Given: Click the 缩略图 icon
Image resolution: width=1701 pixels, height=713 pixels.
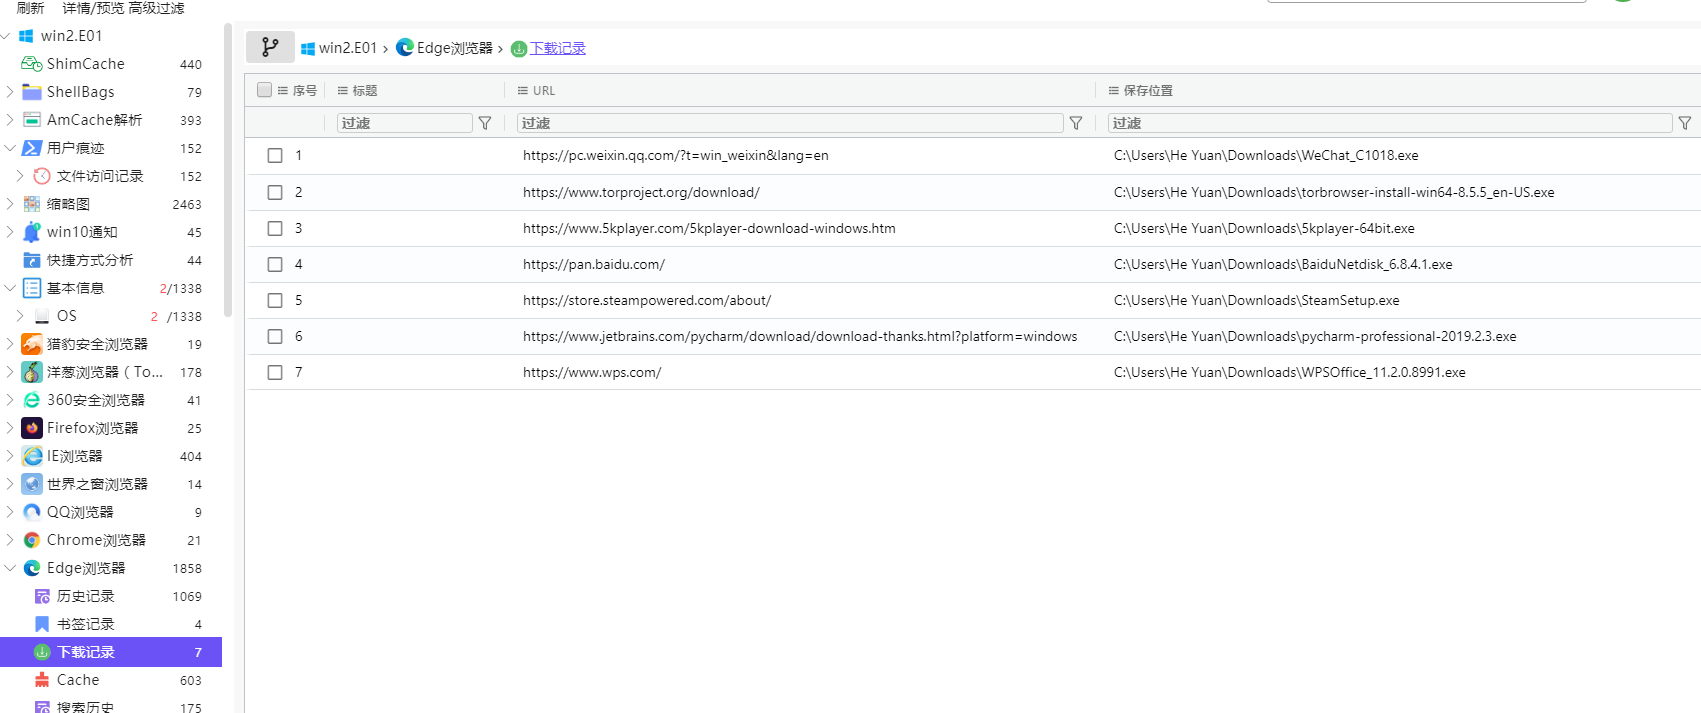Looking at the screenshot, I should (x=32, y=204).
